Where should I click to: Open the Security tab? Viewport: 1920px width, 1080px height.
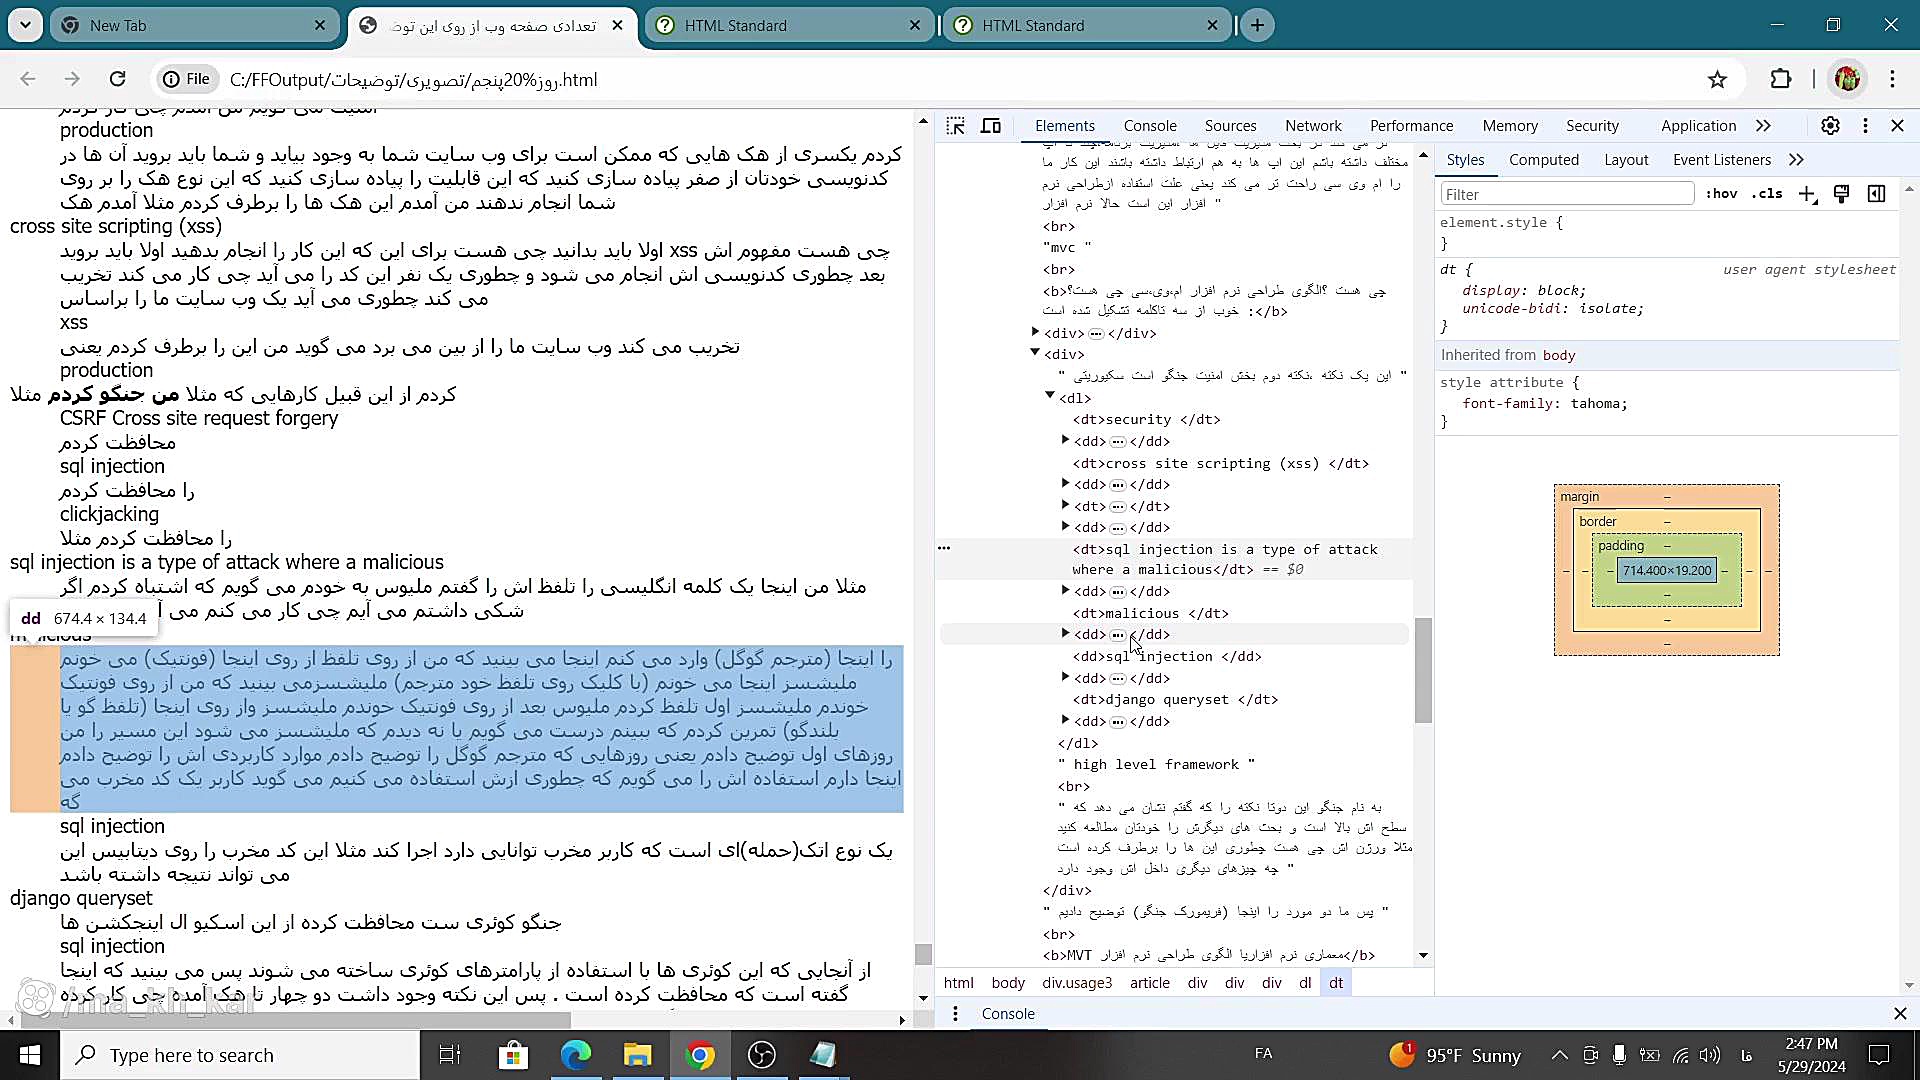[x=1592, y=126]
